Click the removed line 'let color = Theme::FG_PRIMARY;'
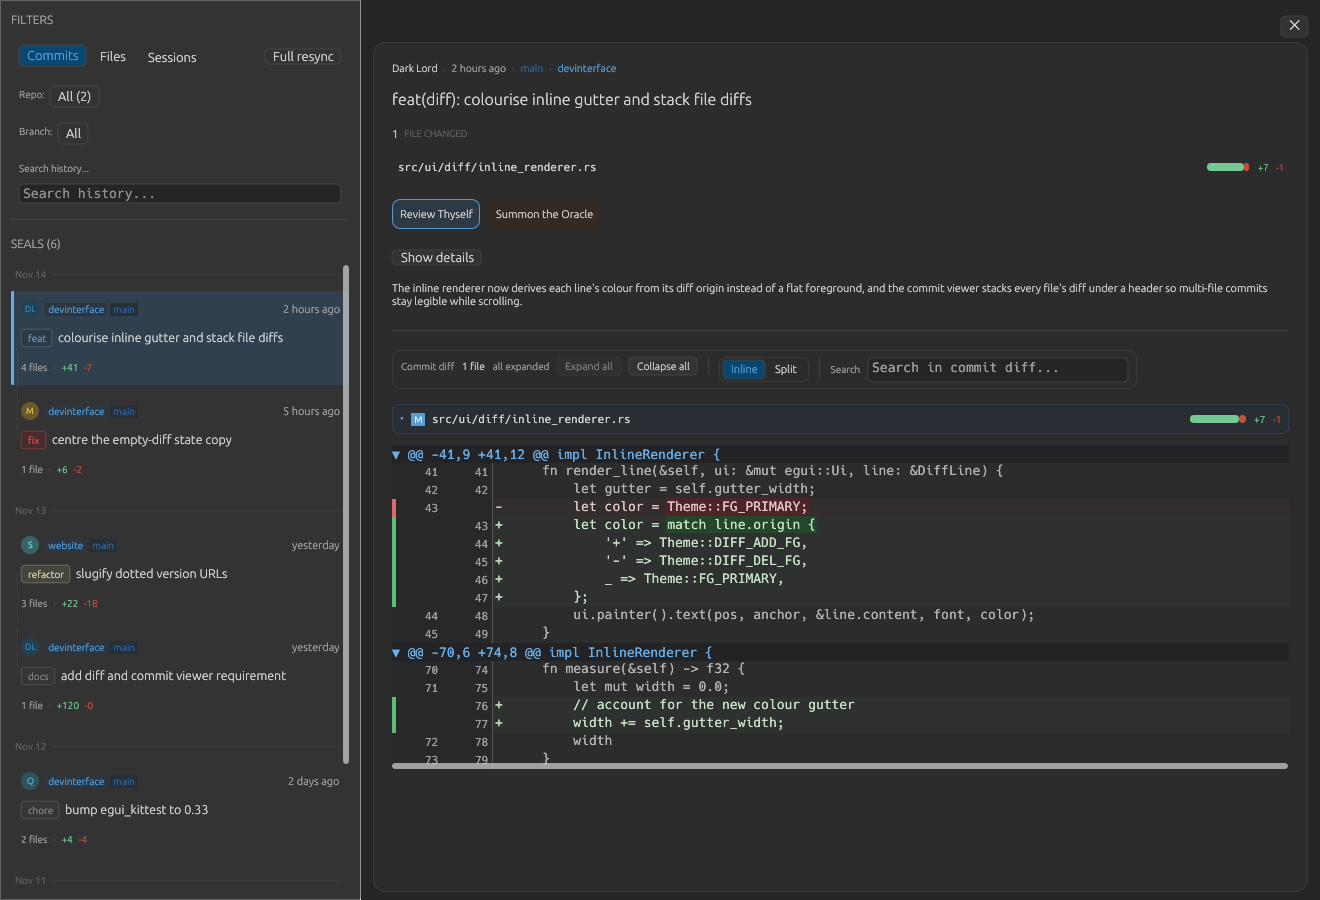The width and height of the screenshot is (1320, 900). [840, 507]
